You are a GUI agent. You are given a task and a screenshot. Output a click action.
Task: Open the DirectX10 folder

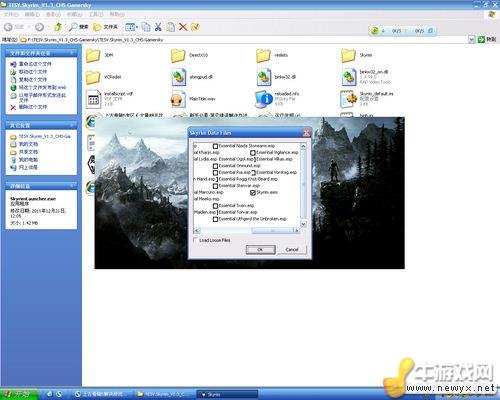click(178, 55)
